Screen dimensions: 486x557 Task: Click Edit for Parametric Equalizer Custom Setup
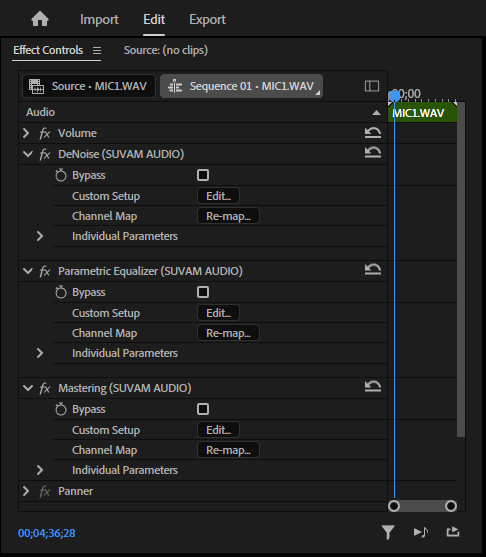tap(218, 313)
